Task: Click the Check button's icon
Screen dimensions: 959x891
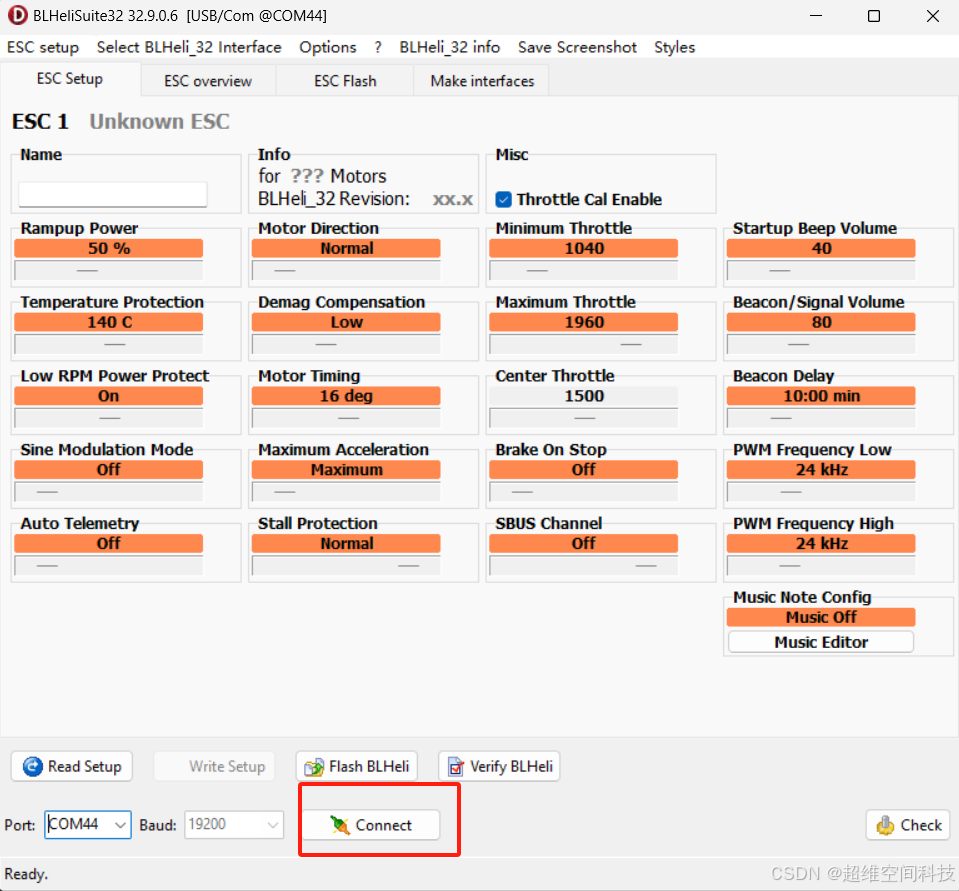Action: (x=885, y=825)
